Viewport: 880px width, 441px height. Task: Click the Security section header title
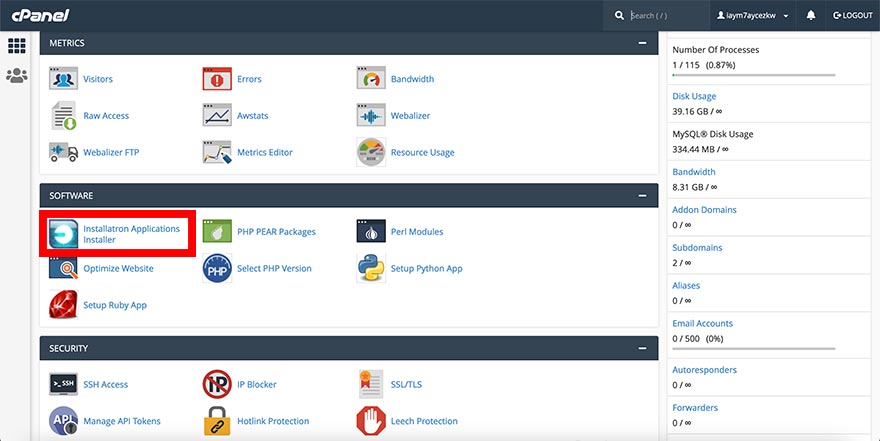(68, 348)
